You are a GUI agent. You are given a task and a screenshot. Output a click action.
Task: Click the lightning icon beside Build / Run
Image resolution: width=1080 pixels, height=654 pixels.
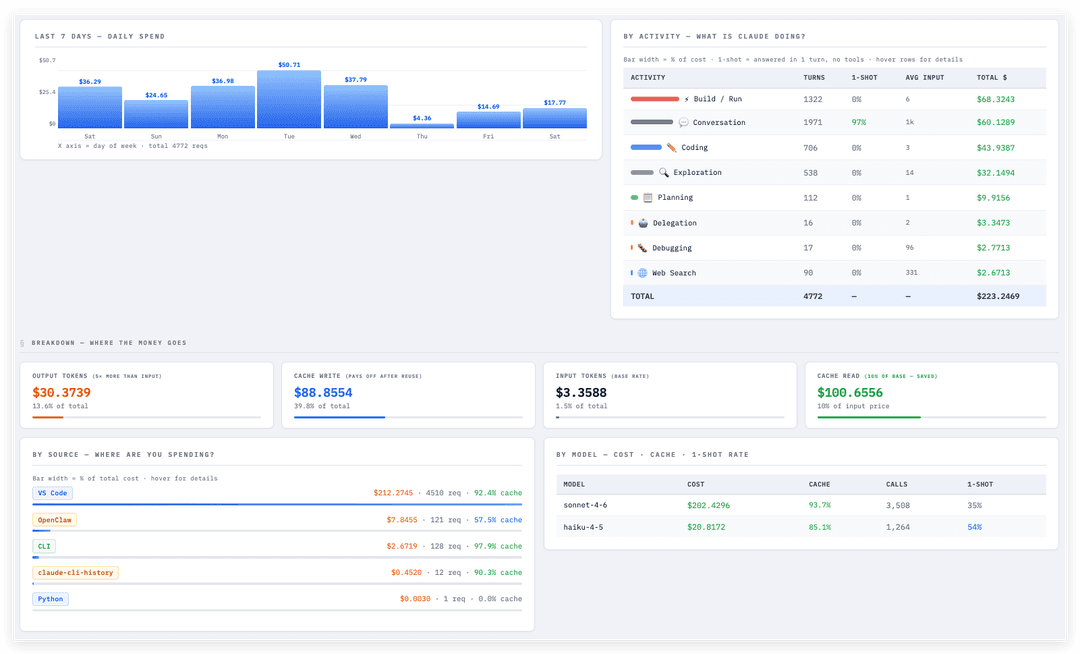click(687, 99)
